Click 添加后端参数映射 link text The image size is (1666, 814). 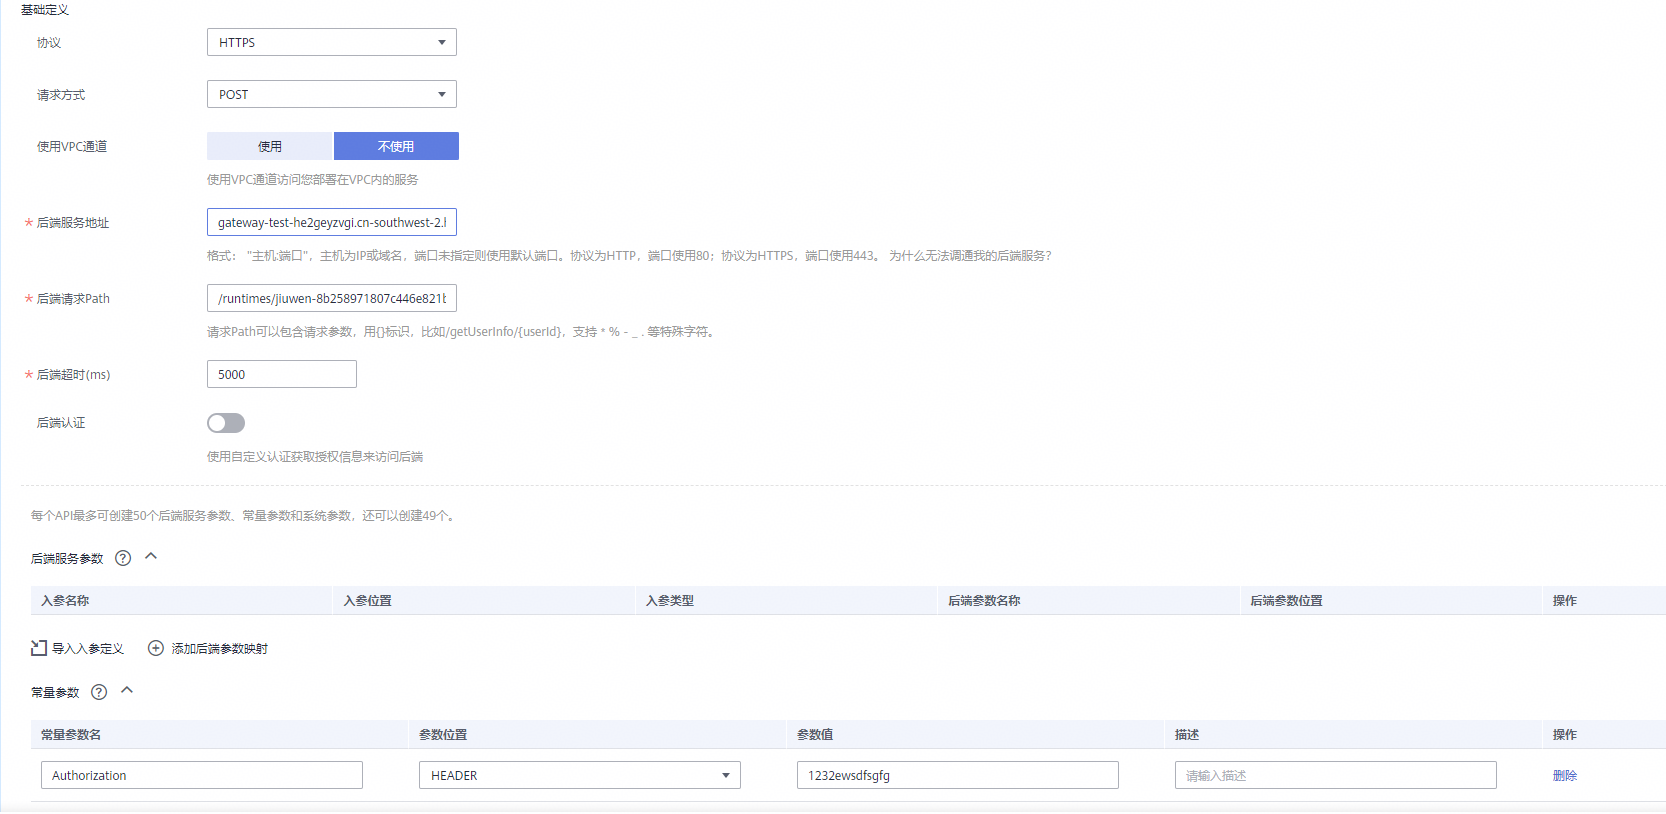point(220,649)
